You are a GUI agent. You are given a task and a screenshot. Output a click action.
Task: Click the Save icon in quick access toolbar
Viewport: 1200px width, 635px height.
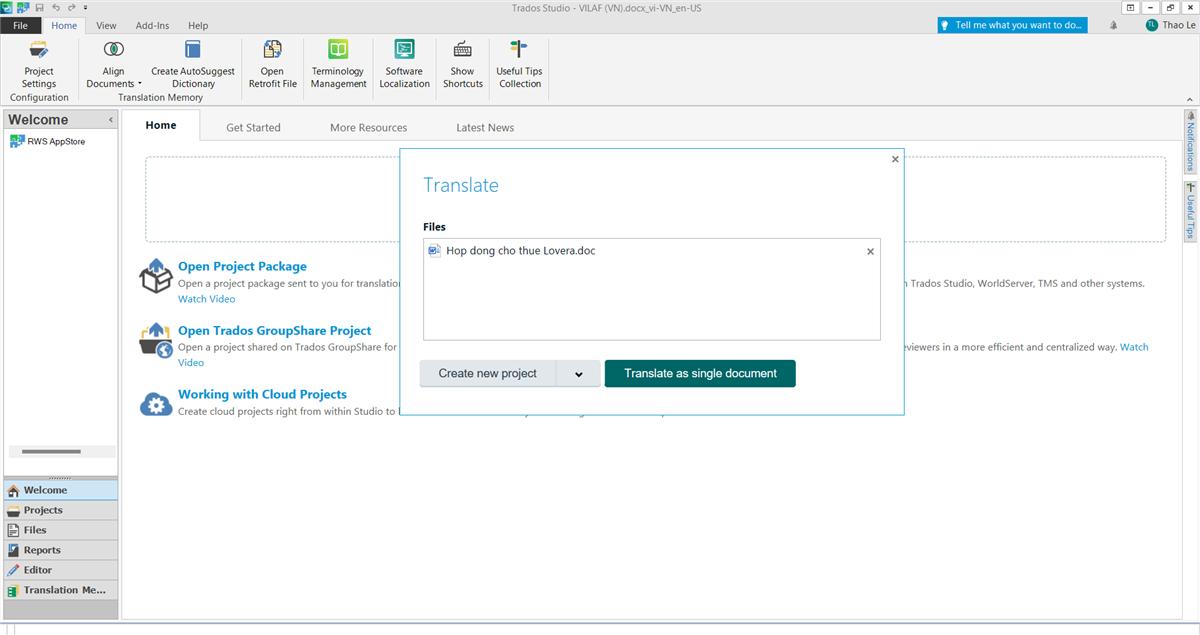(39, 7)
